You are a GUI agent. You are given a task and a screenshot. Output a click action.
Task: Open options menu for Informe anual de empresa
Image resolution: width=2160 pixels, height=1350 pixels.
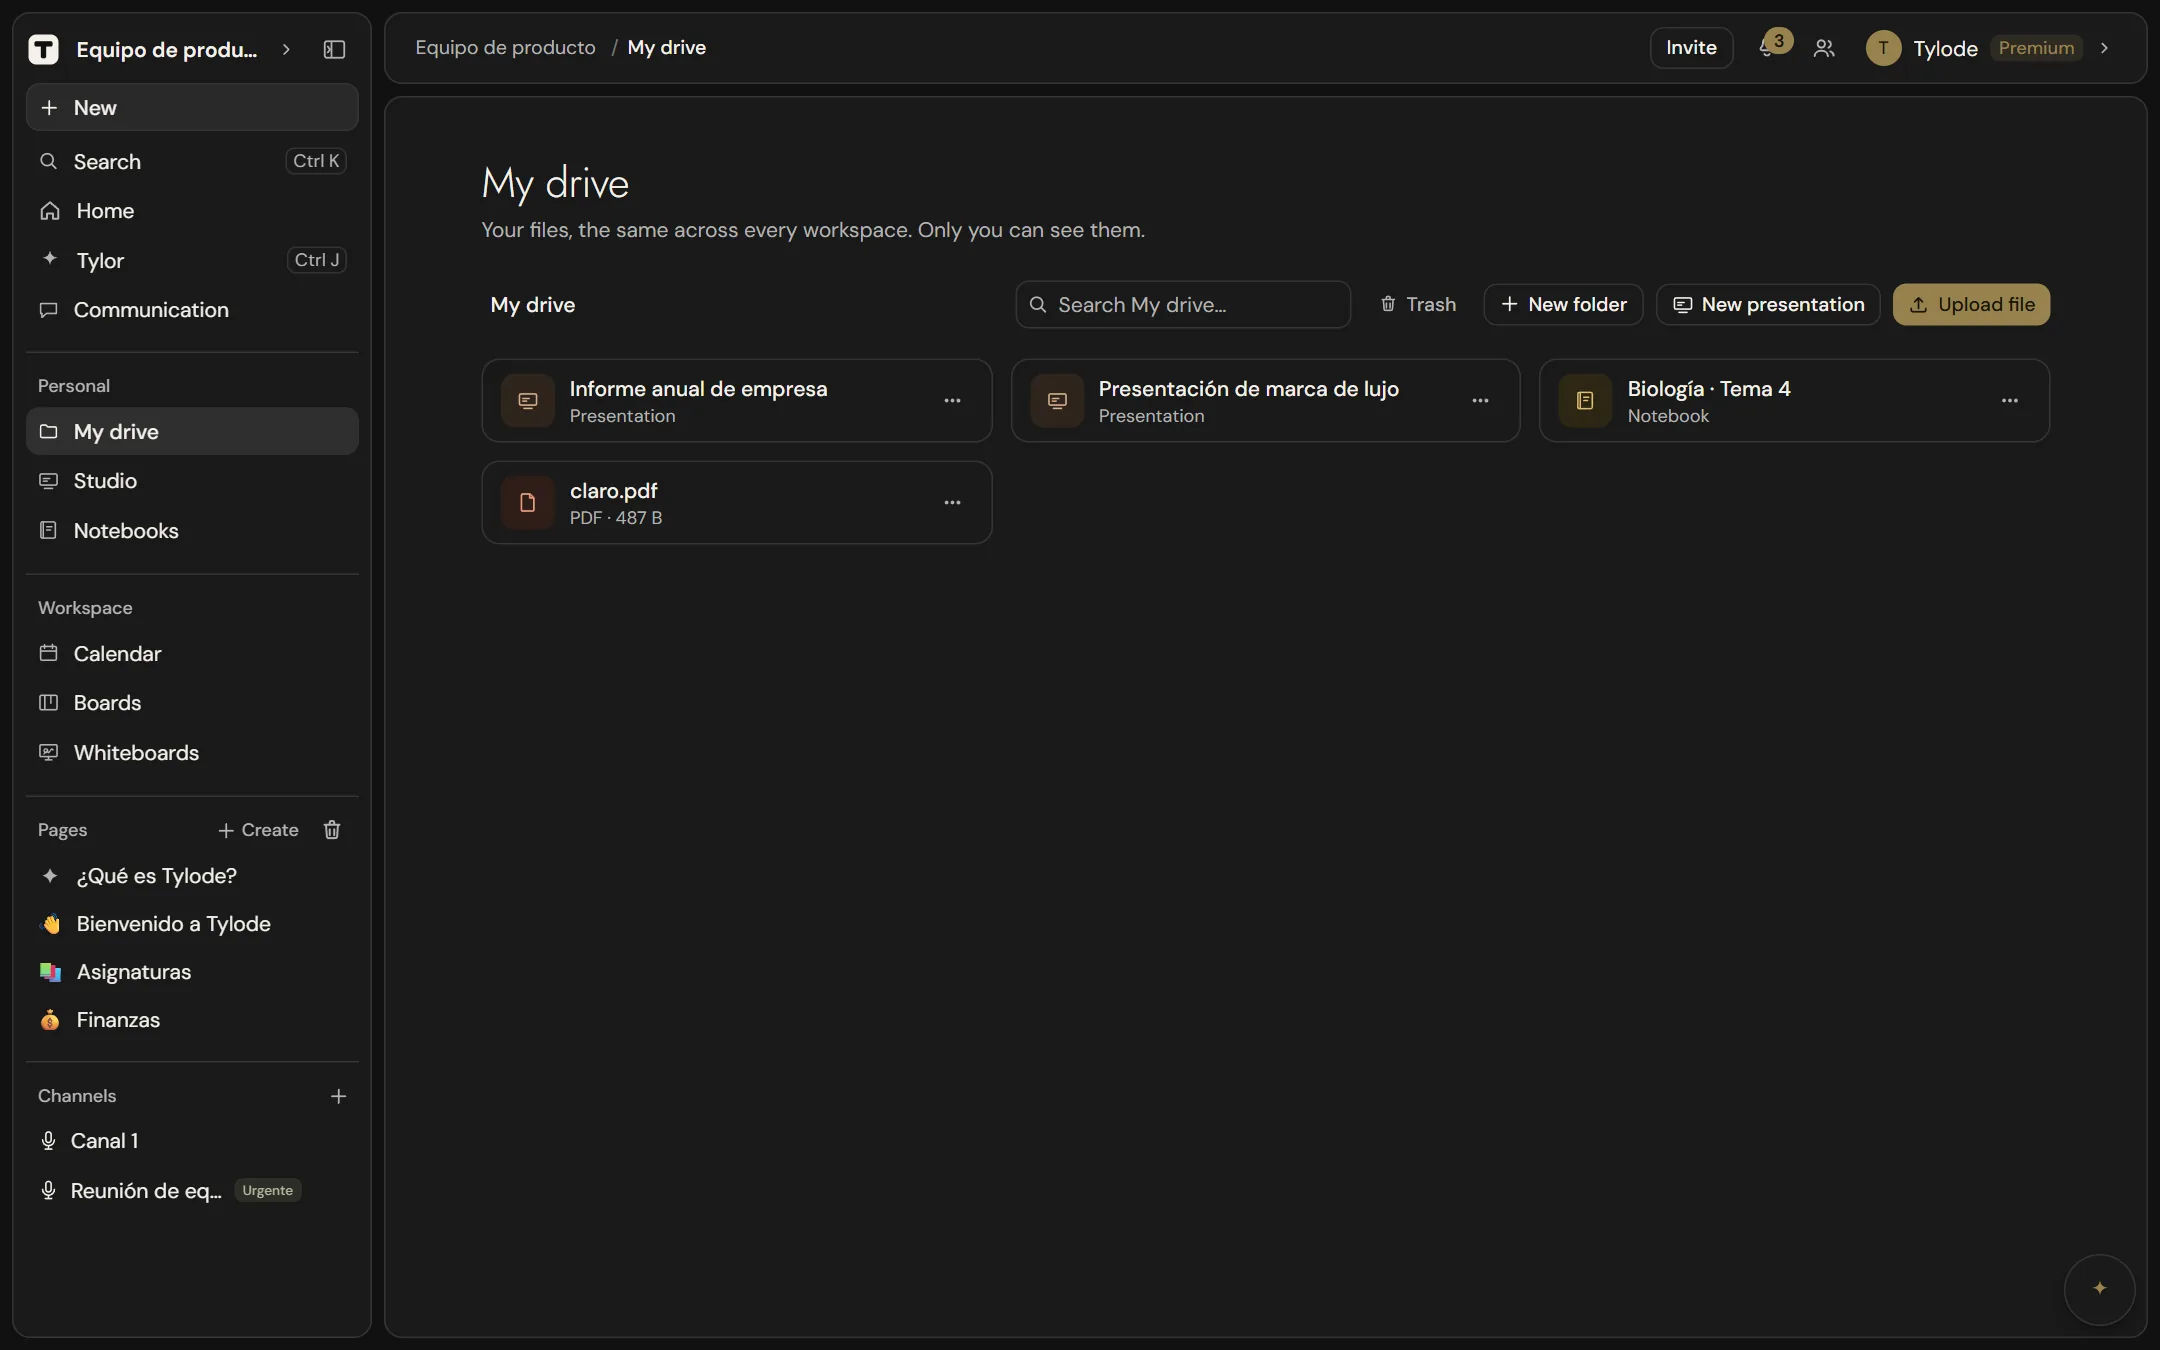(x=952, y=400)
